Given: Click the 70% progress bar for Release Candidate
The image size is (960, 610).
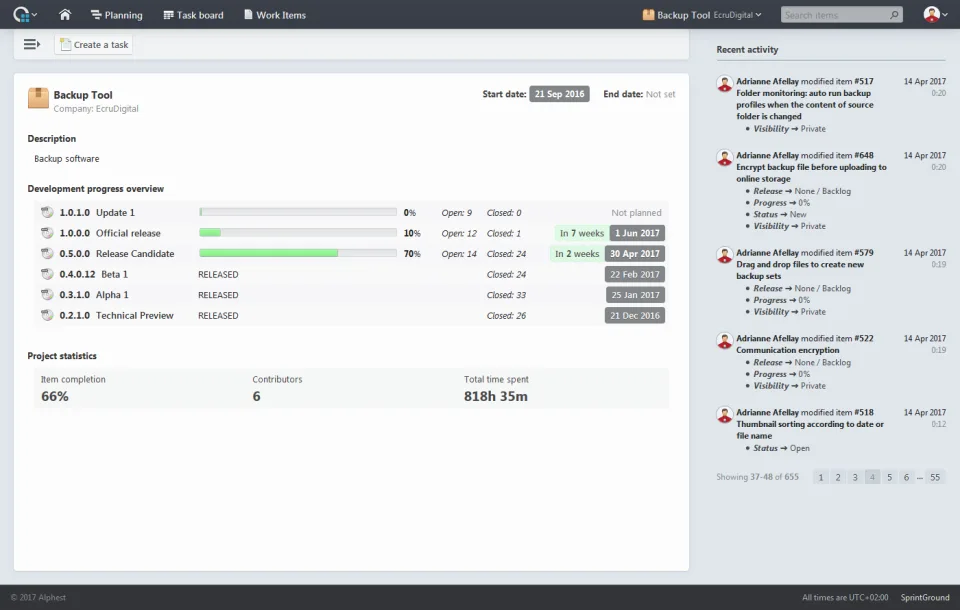Looking at the screenshot, I should [298, 253].
